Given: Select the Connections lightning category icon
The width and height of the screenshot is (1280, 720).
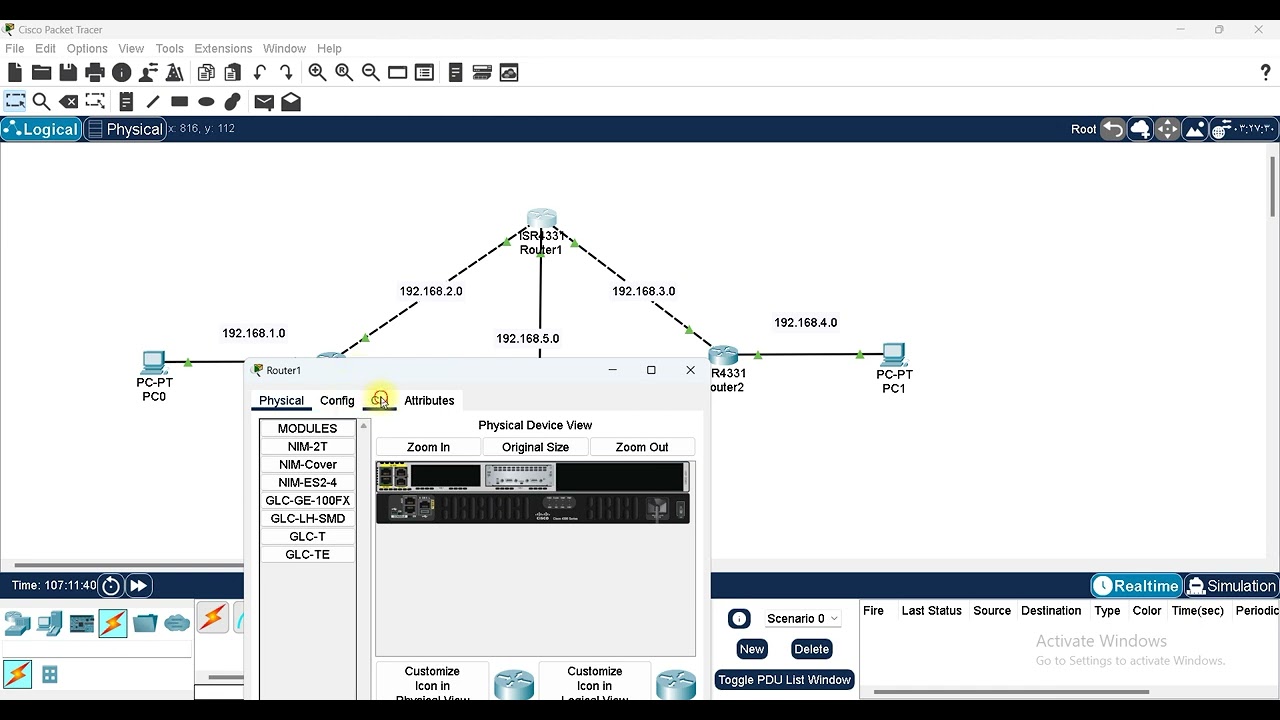Looking at the screenshot, I should click(113, 623).
